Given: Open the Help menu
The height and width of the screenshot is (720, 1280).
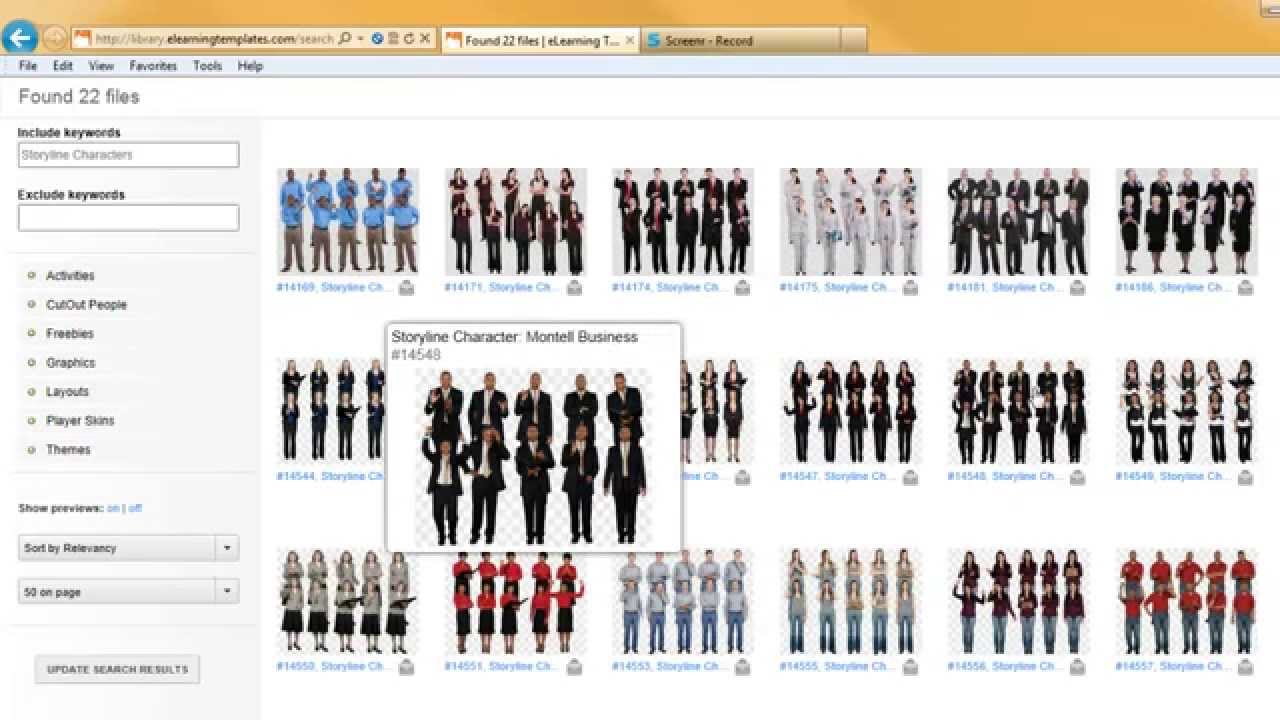Looking at the screenshot, I should coord(250,66).
